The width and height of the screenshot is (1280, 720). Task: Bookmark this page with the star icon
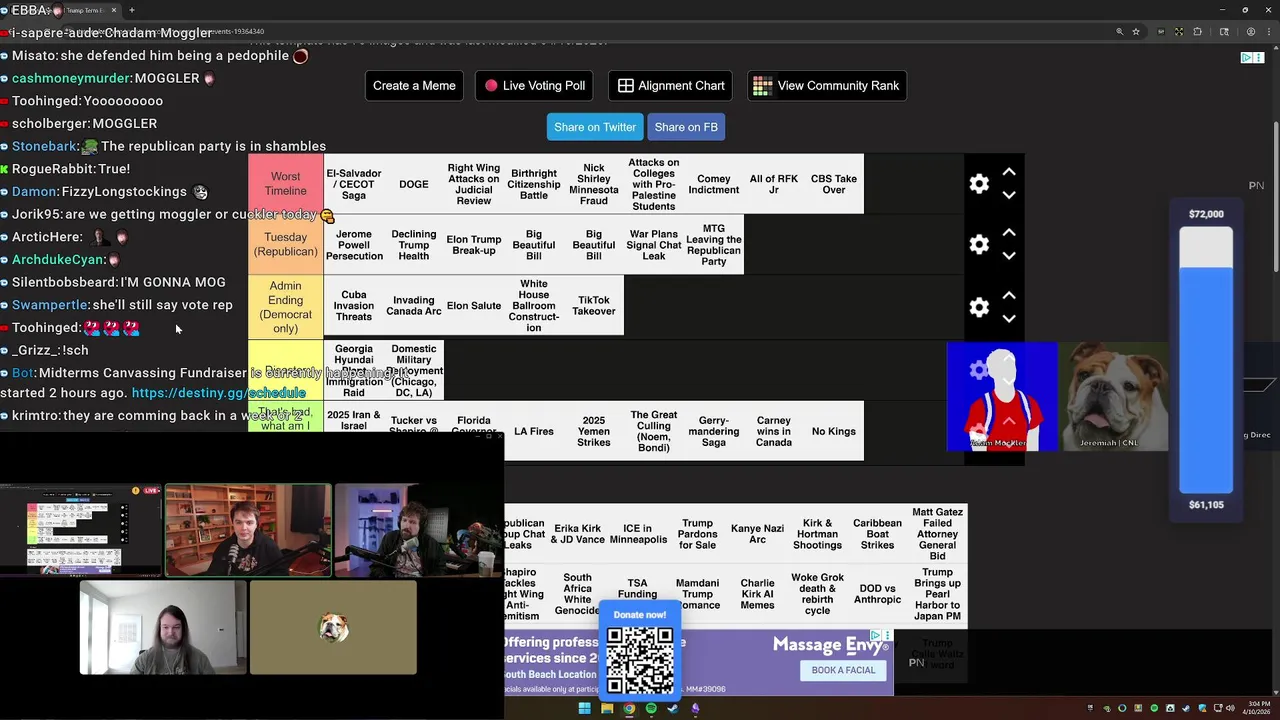point(1136,32)
